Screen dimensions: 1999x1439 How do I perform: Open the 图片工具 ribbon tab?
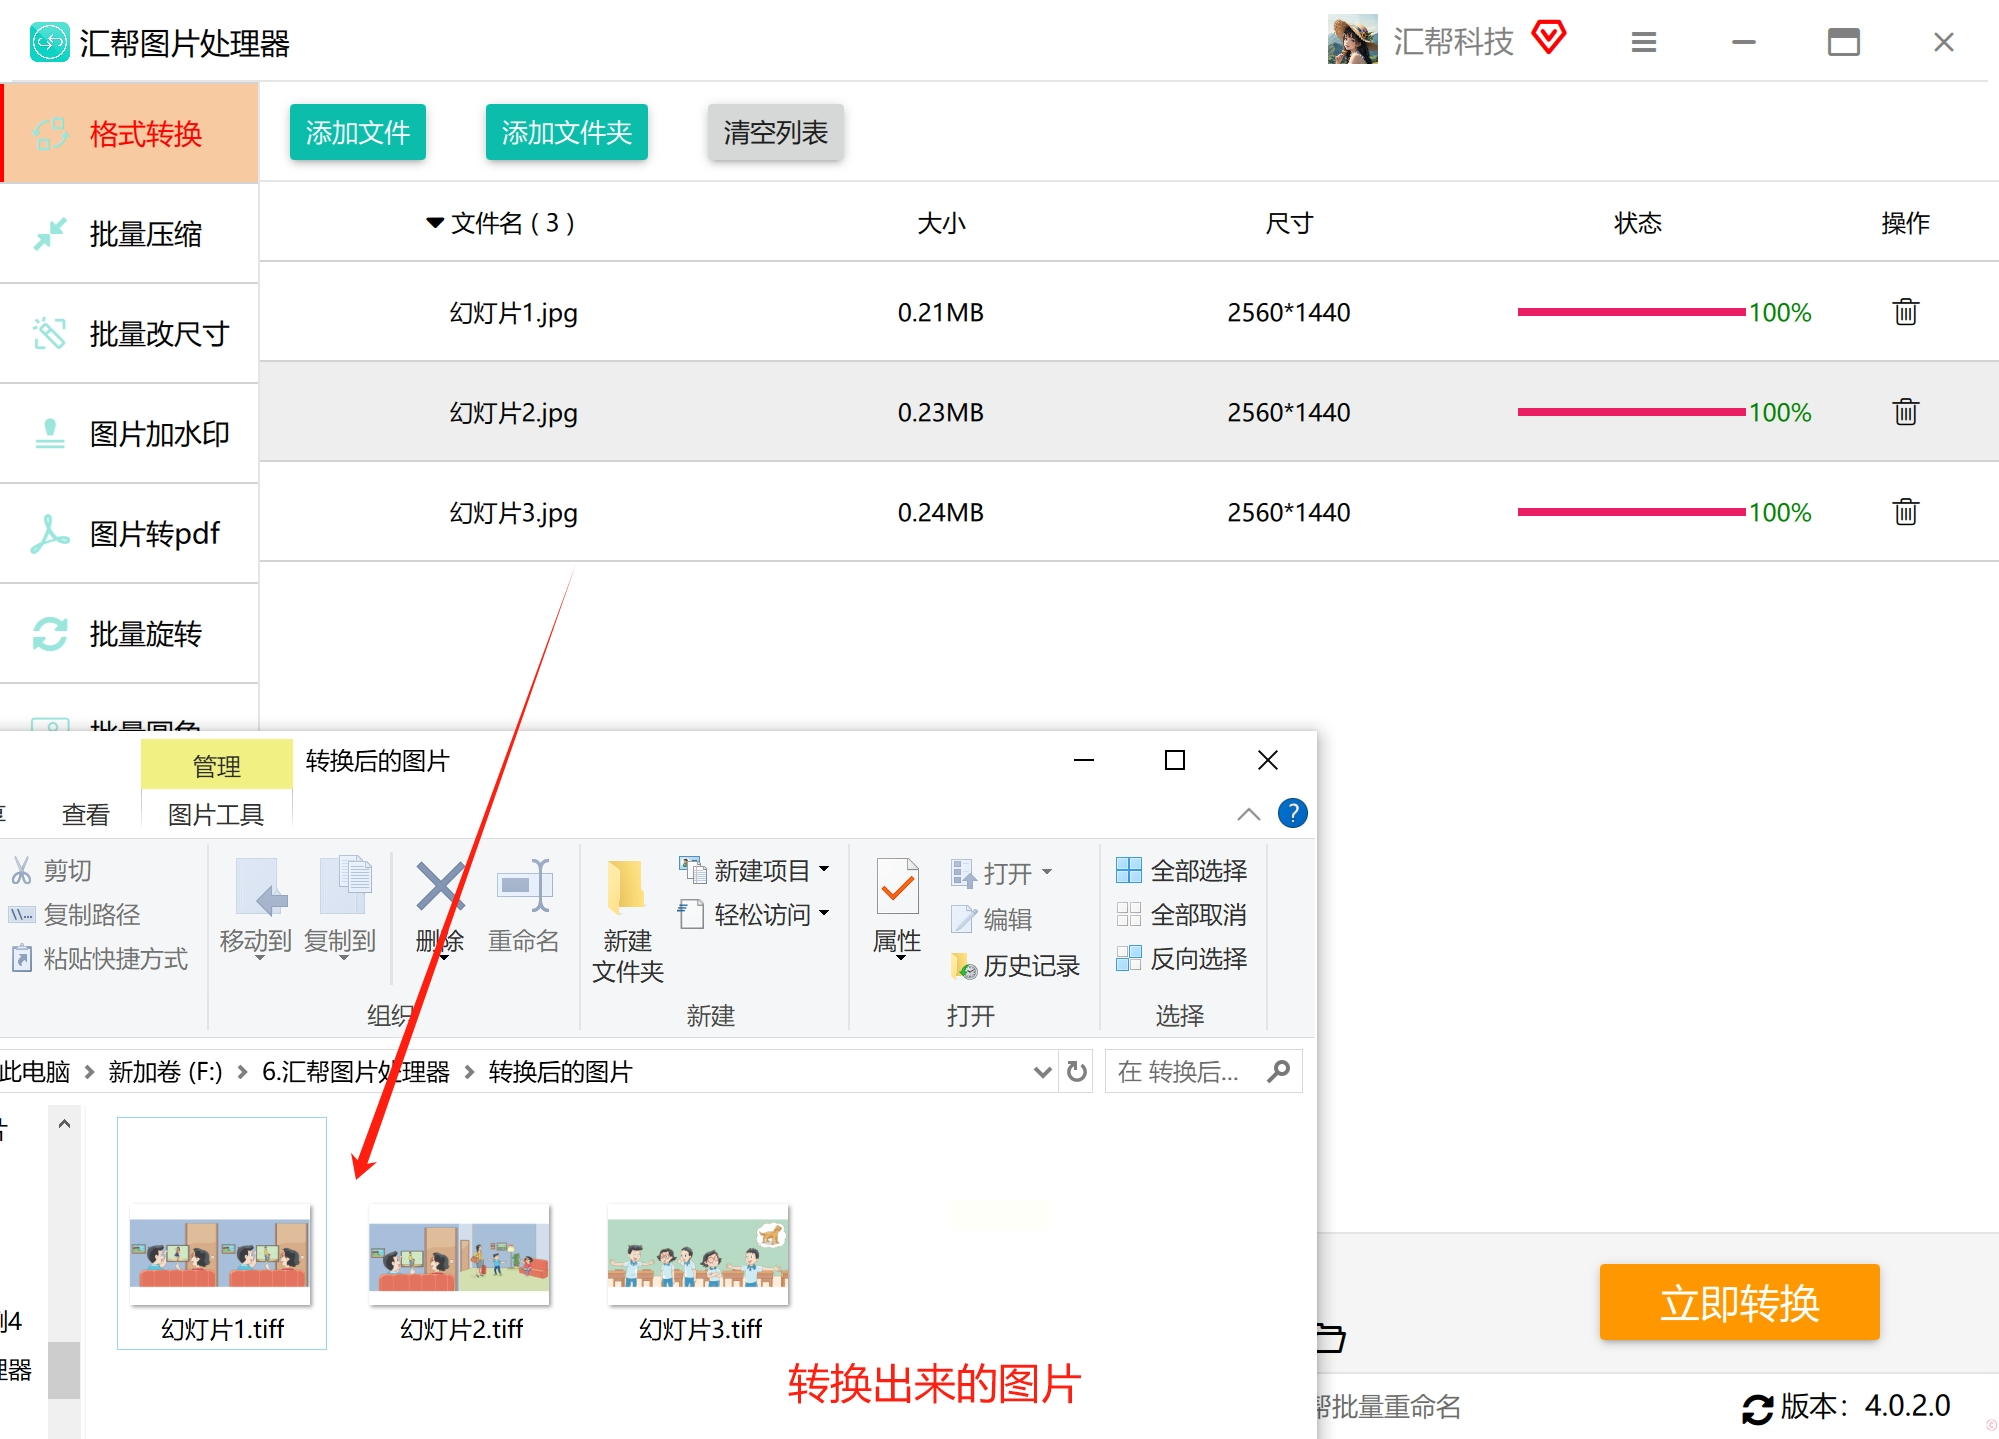click(x=216, y=815)
